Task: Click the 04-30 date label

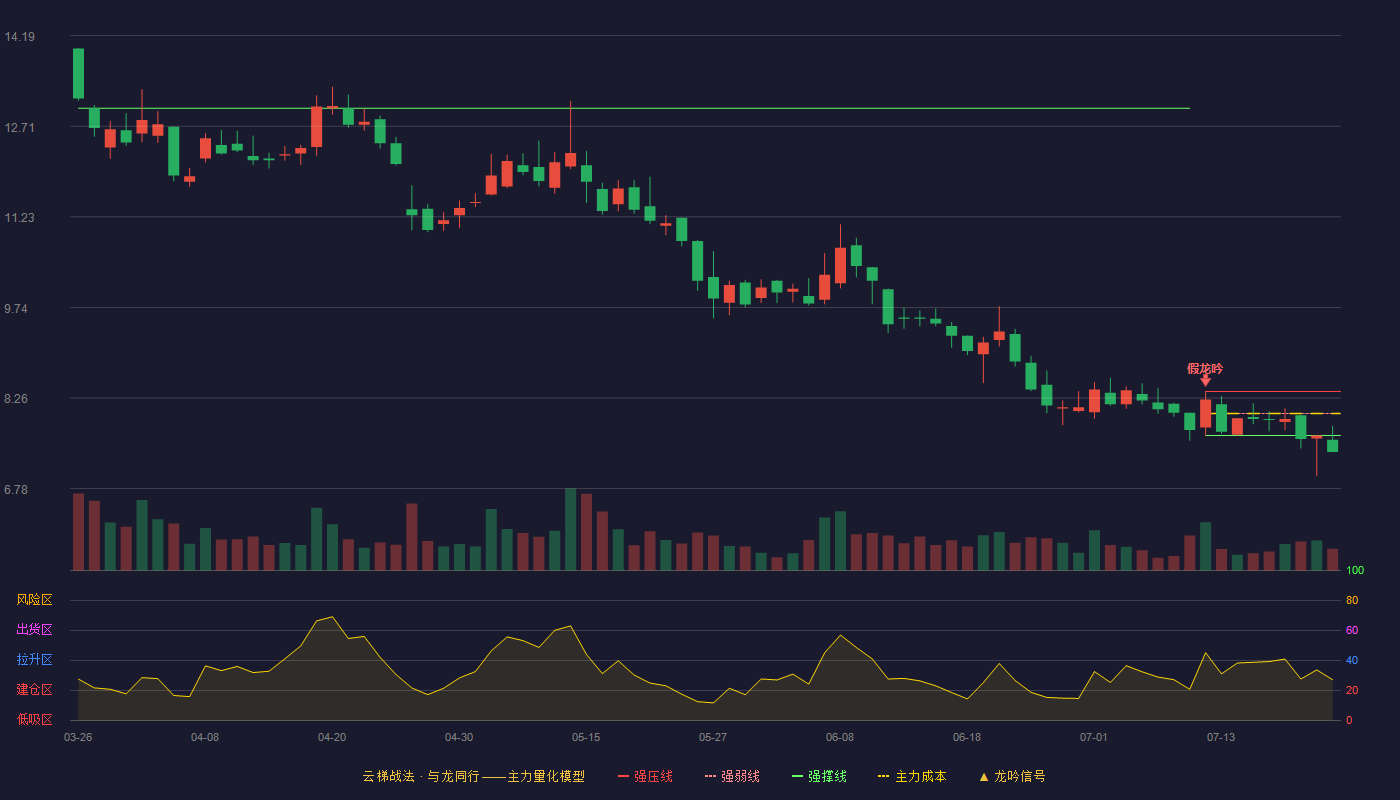Action: coord(459,737)
